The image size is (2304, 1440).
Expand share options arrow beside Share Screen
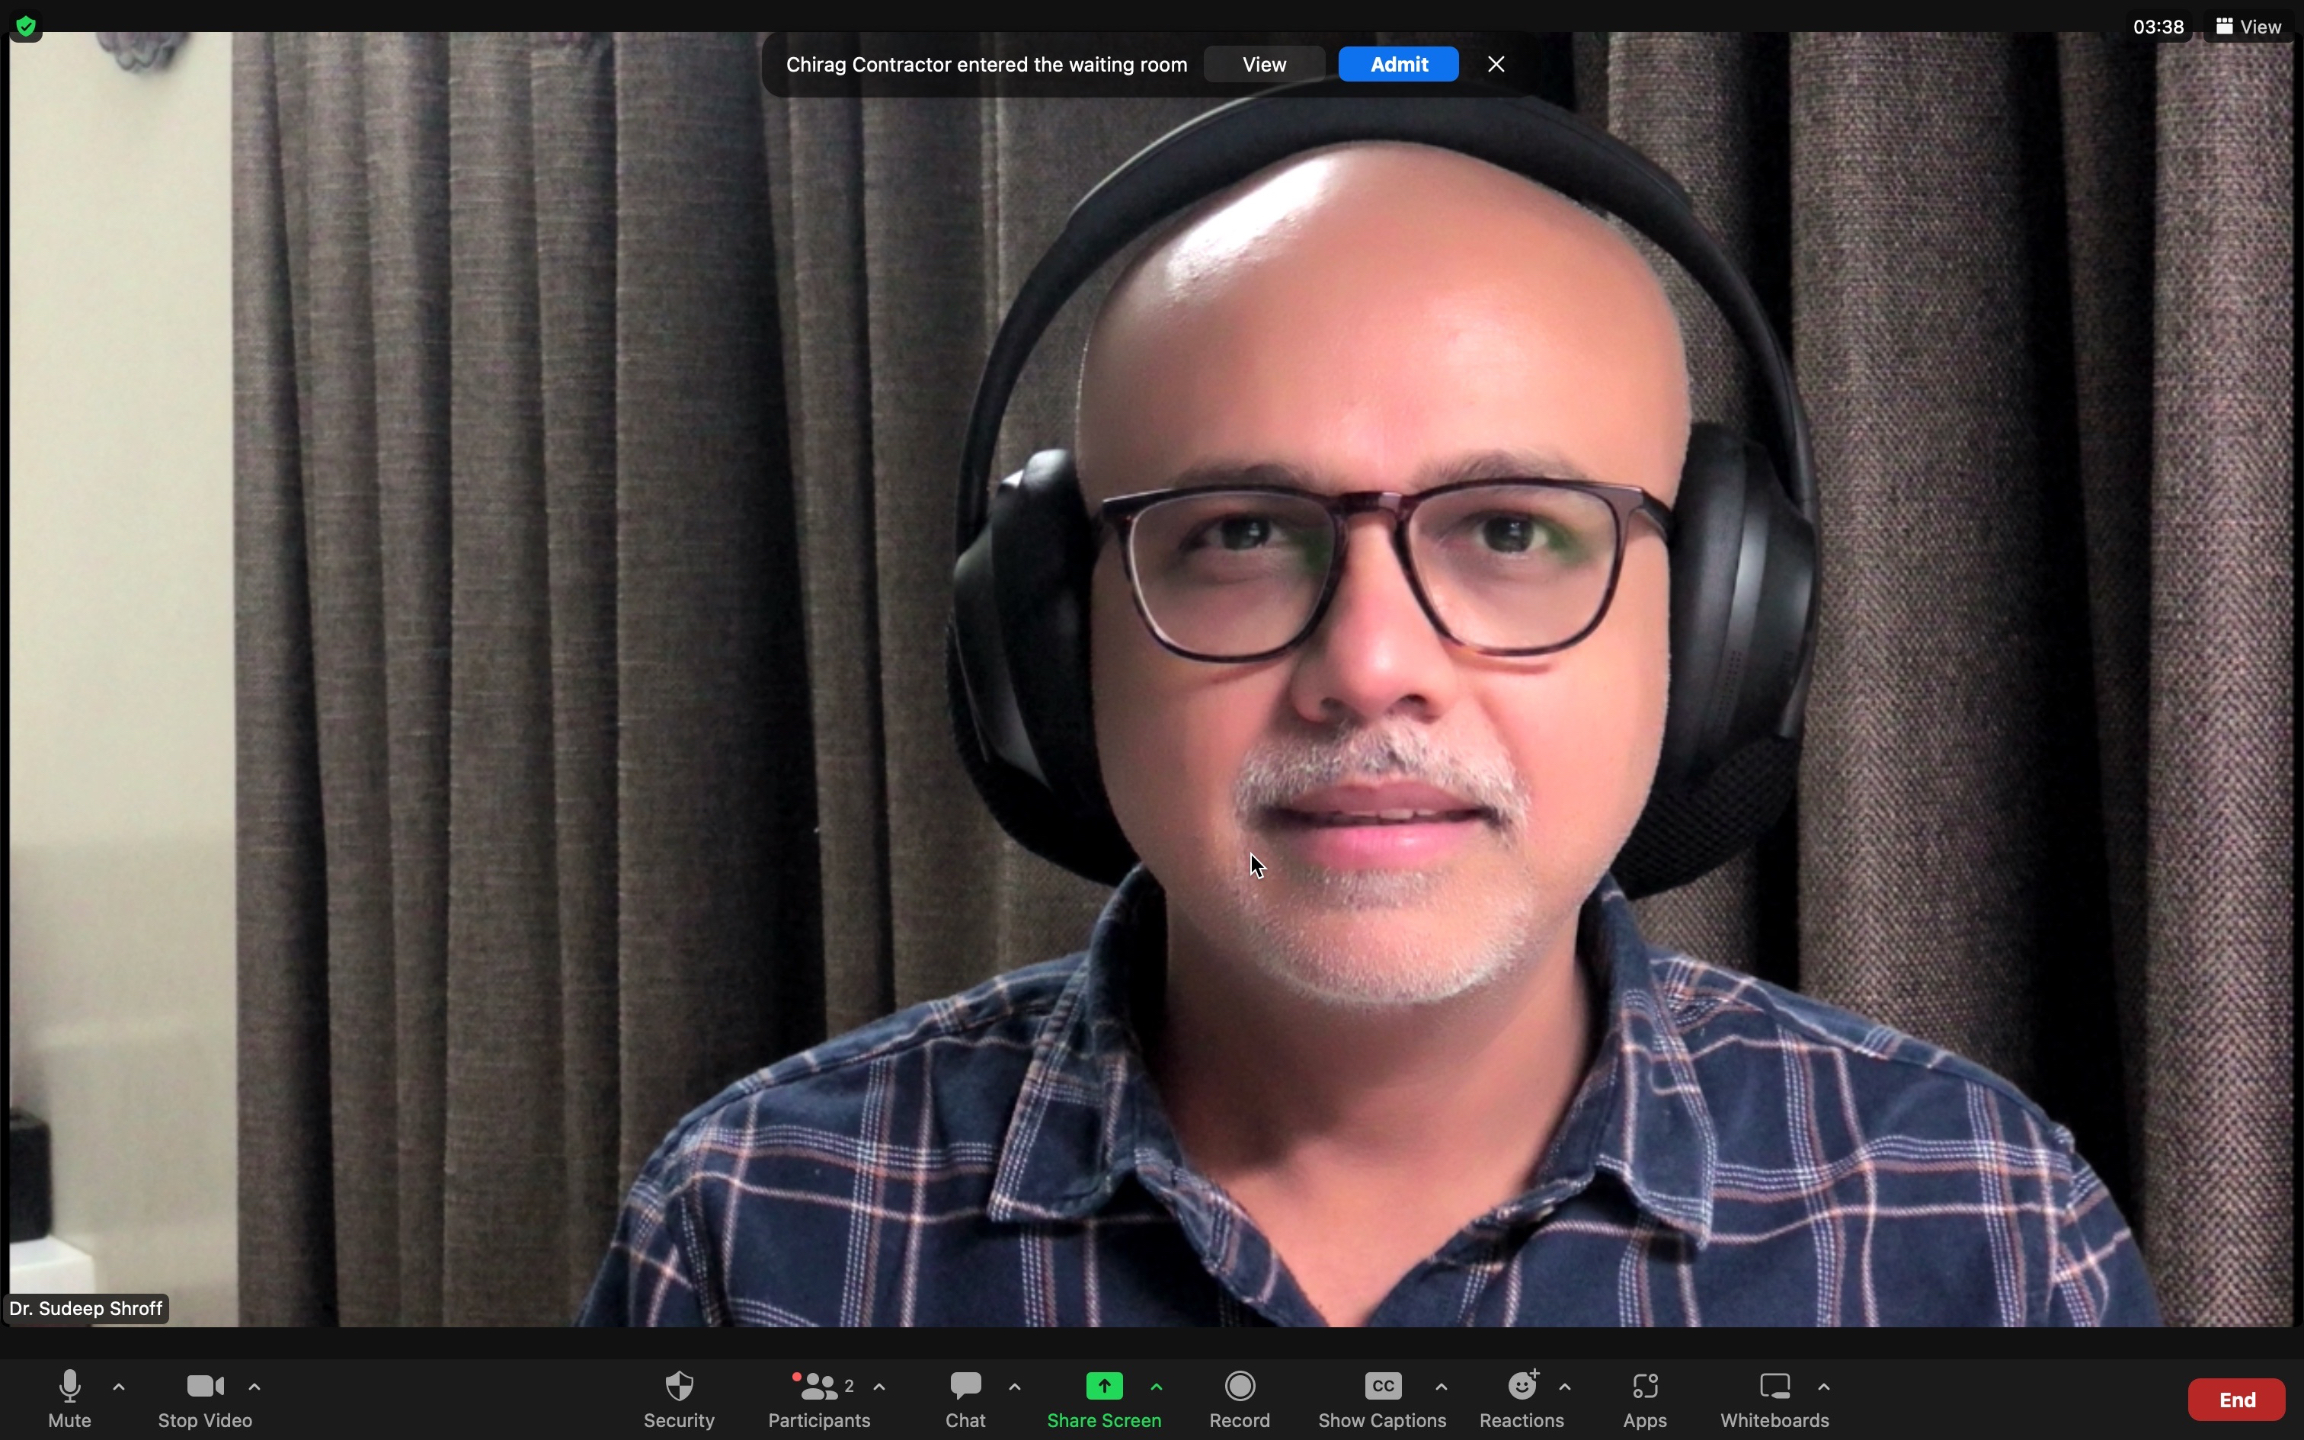1157,1387
